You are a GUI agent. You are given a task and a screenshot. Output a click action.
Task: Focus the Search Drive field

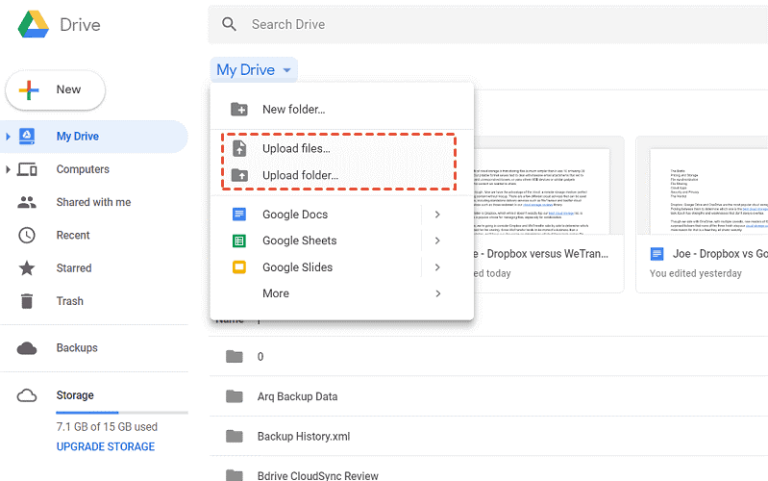point(488,24)
